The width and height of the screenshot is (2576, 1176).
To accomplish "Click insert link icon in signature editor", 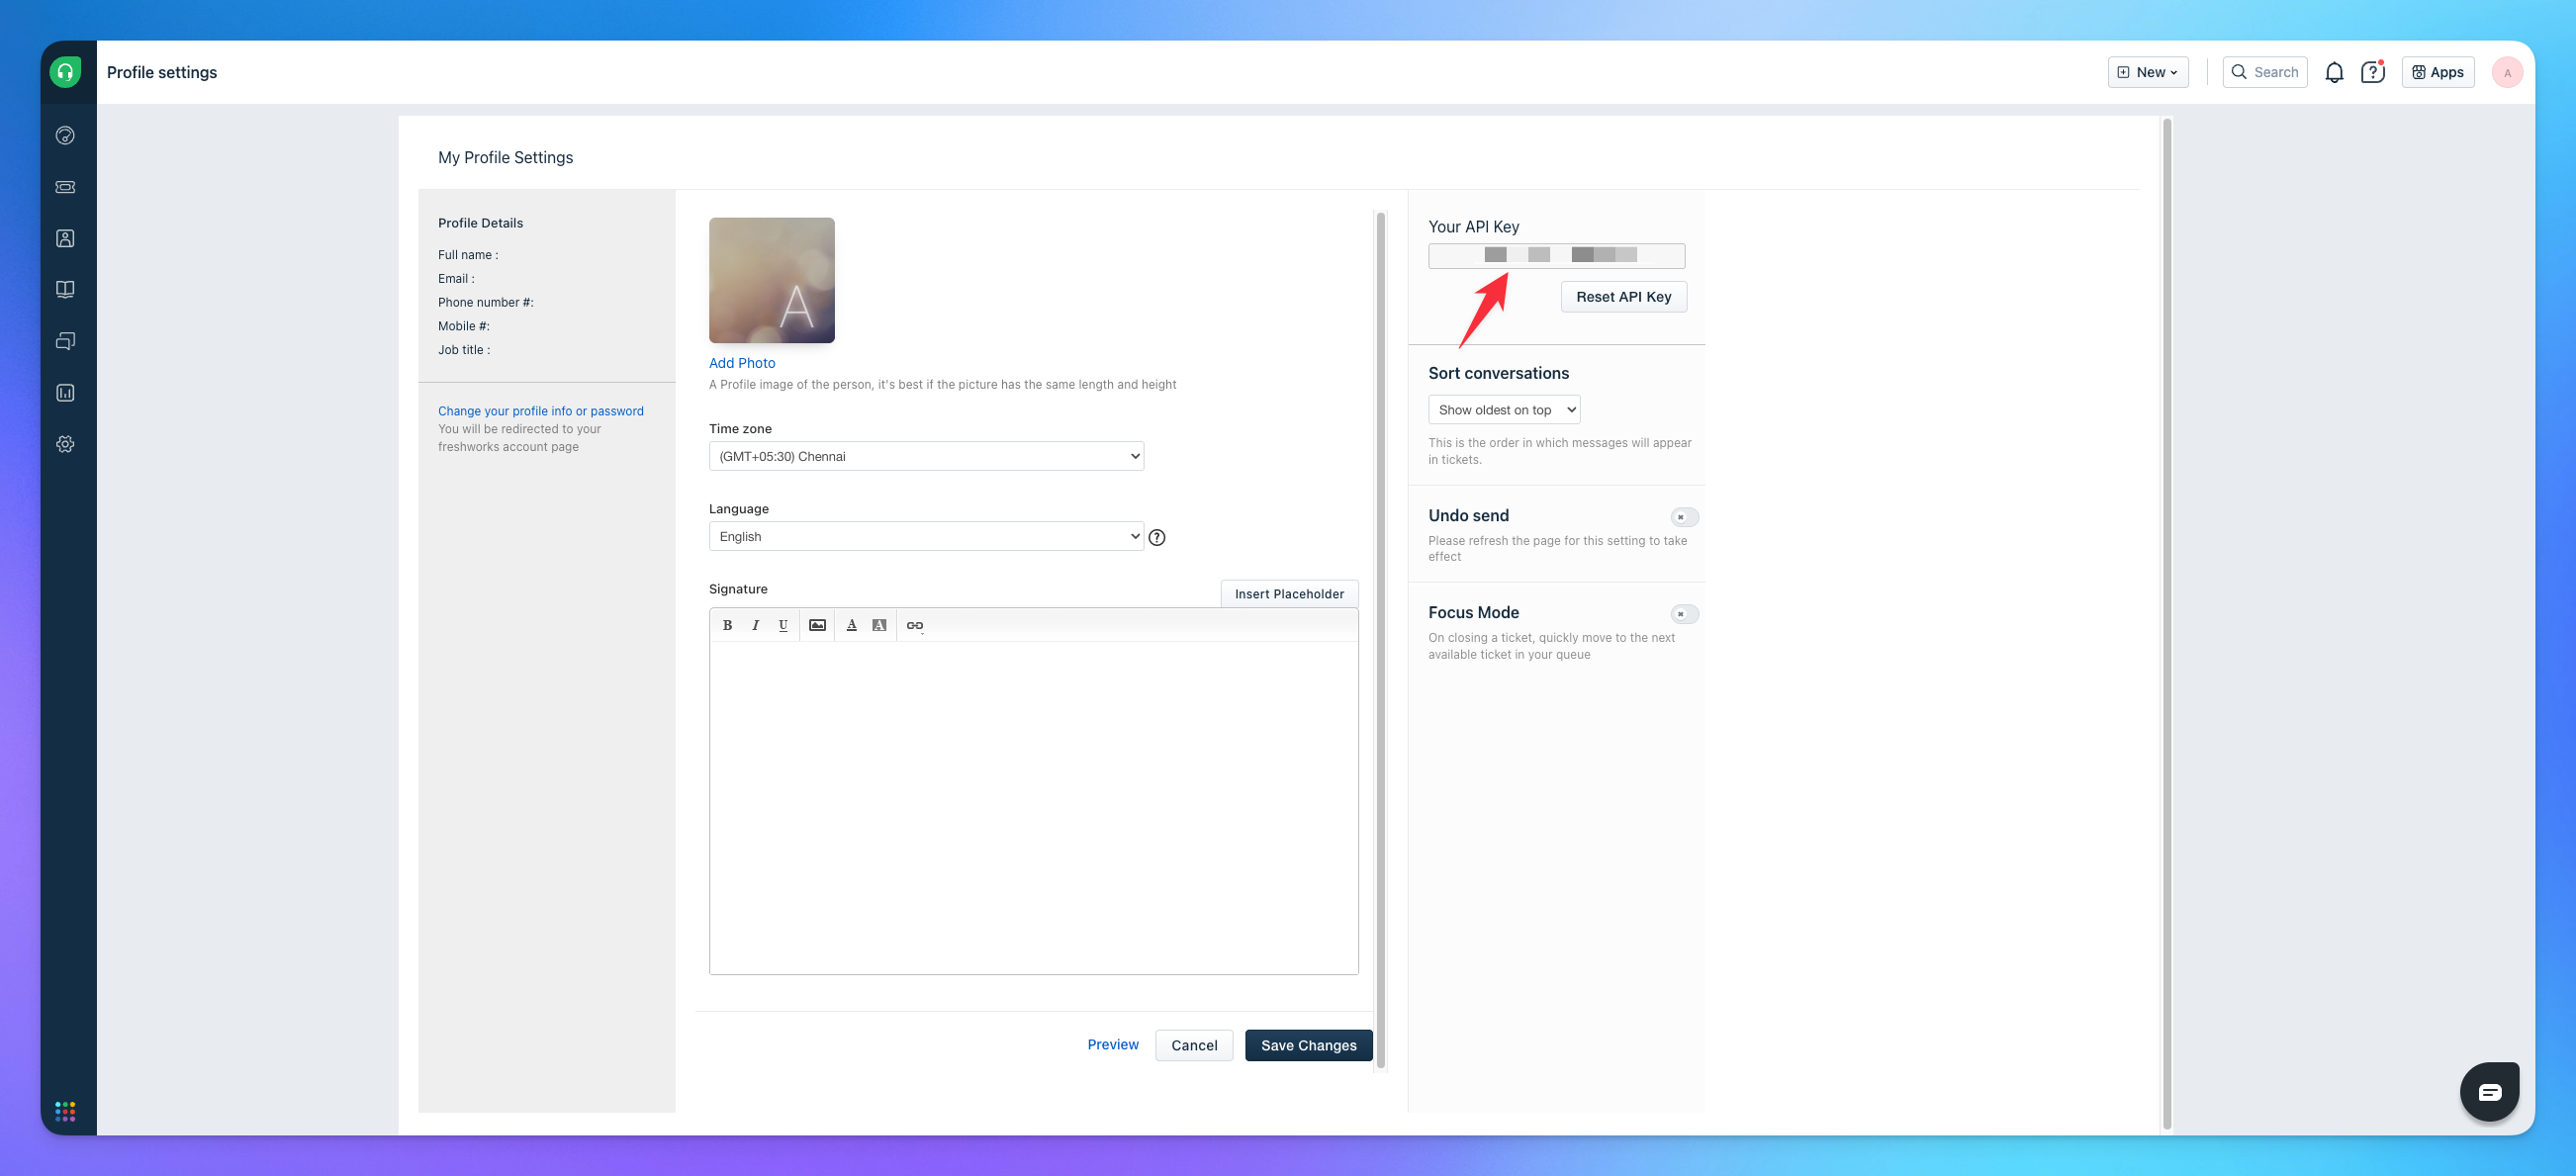I will click(914, 625).
